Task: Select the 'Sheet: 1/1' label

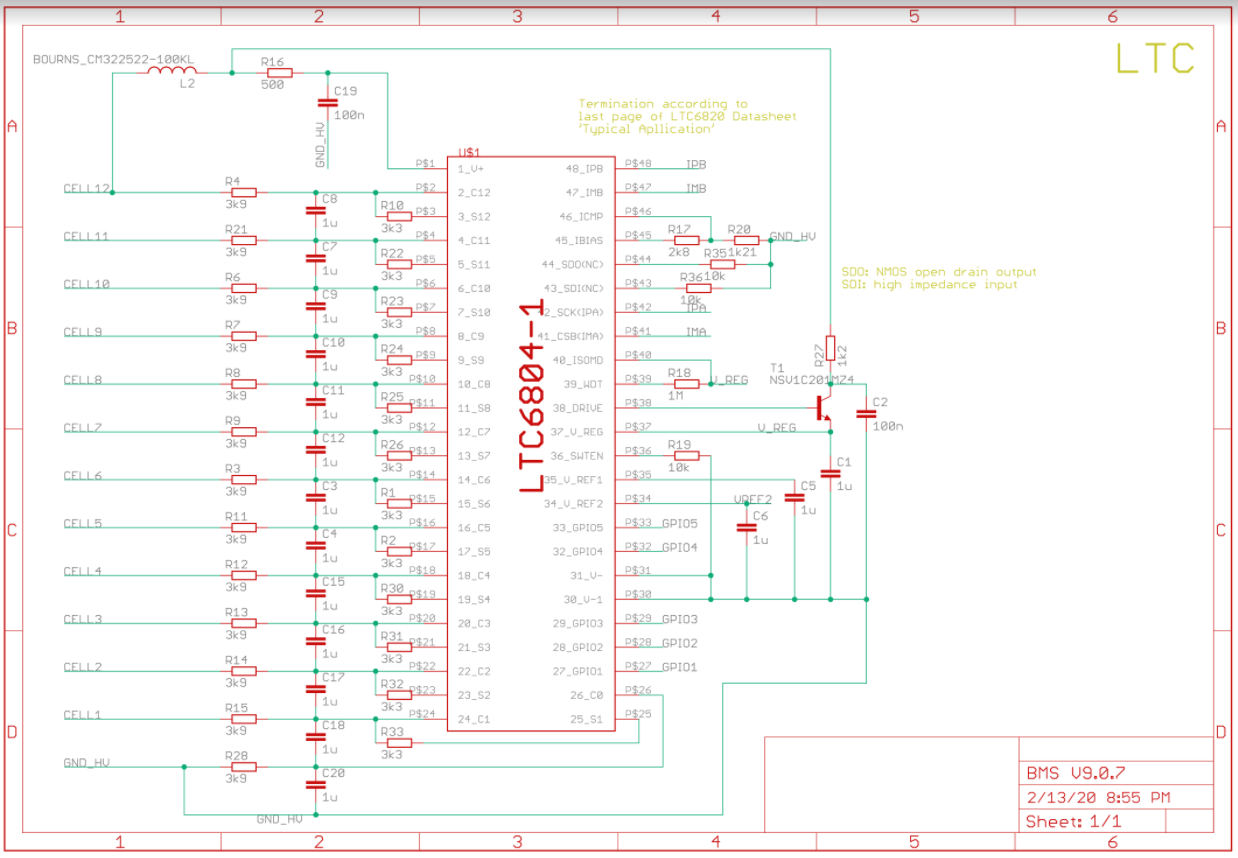Action: pos(1073,821)
